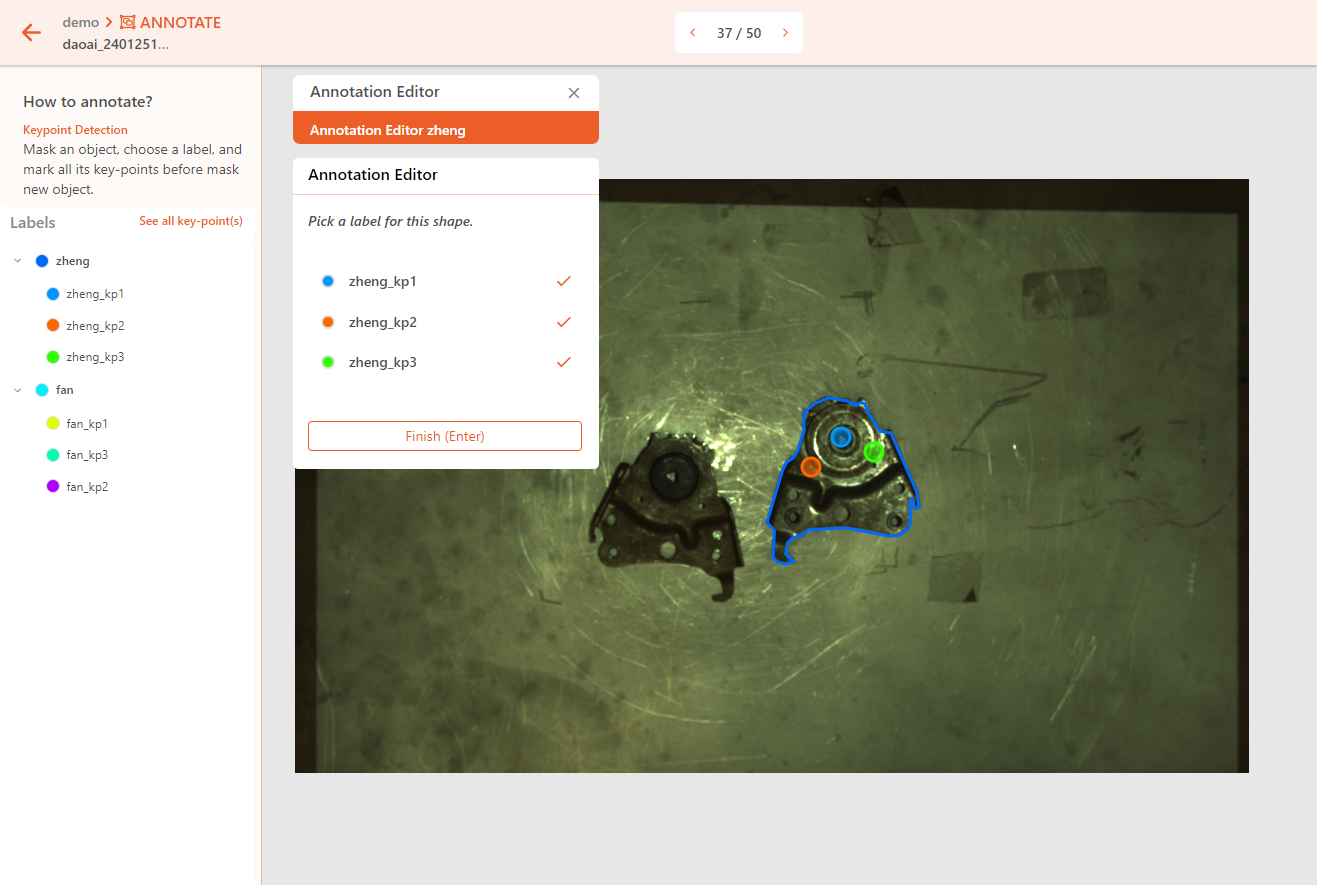
Task: Select the zheng label in sidebar
Action: (x=73, y=261)
